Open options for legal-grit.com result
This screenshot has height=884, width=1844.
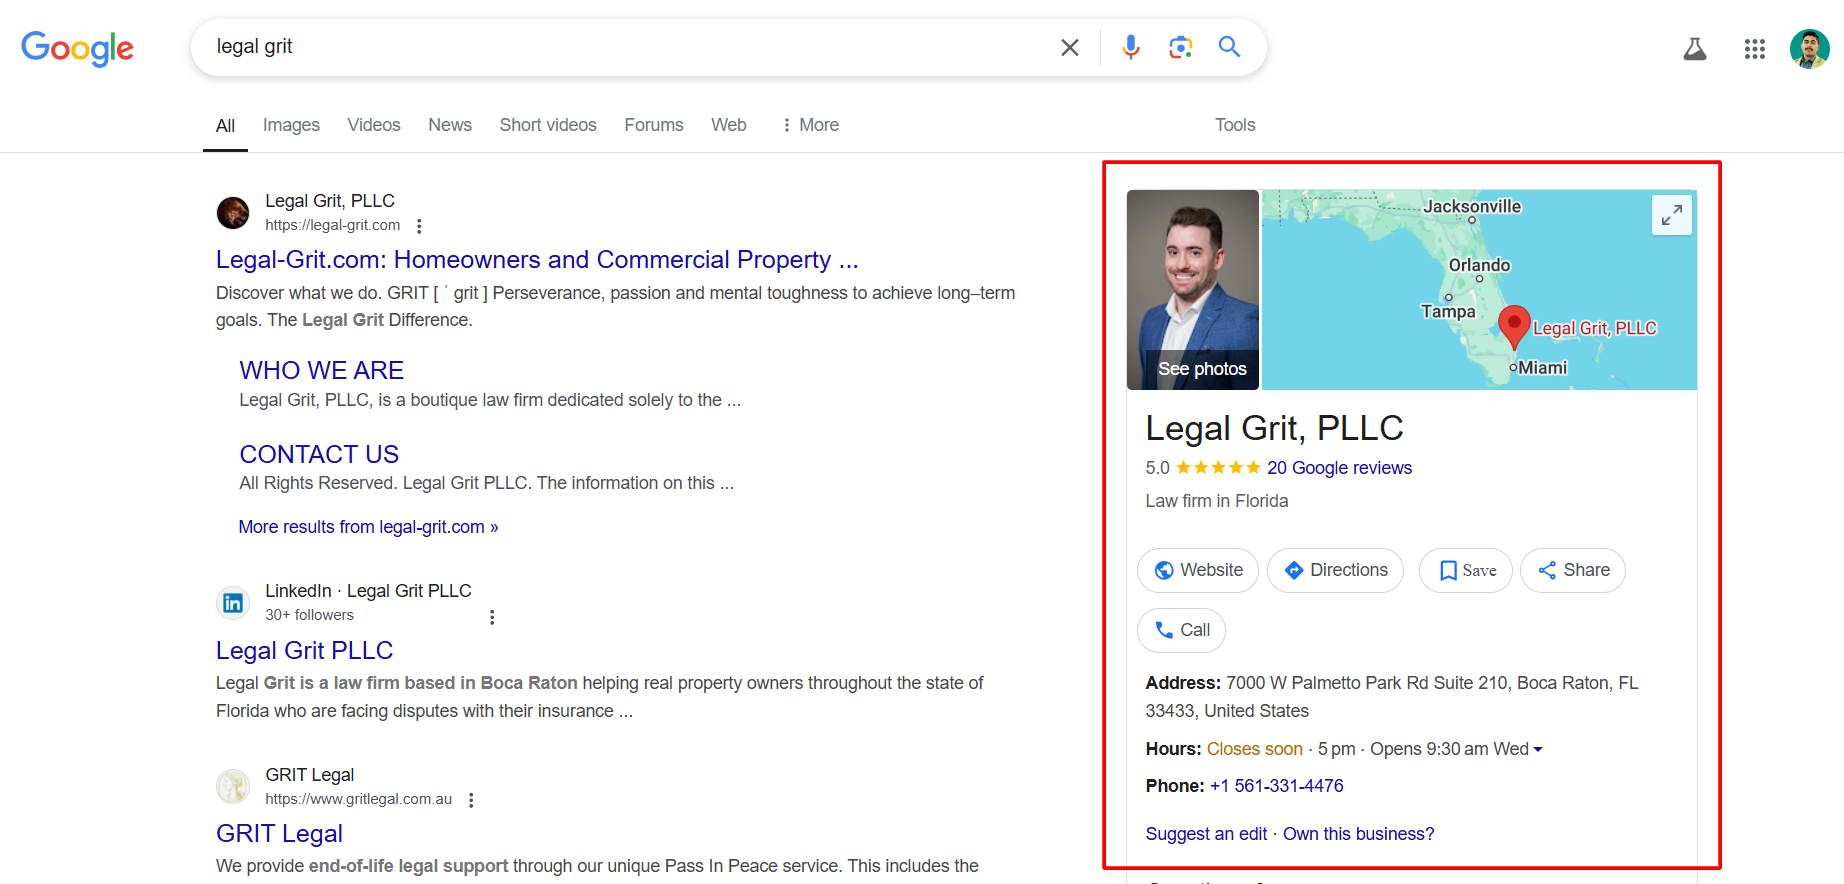419,226
